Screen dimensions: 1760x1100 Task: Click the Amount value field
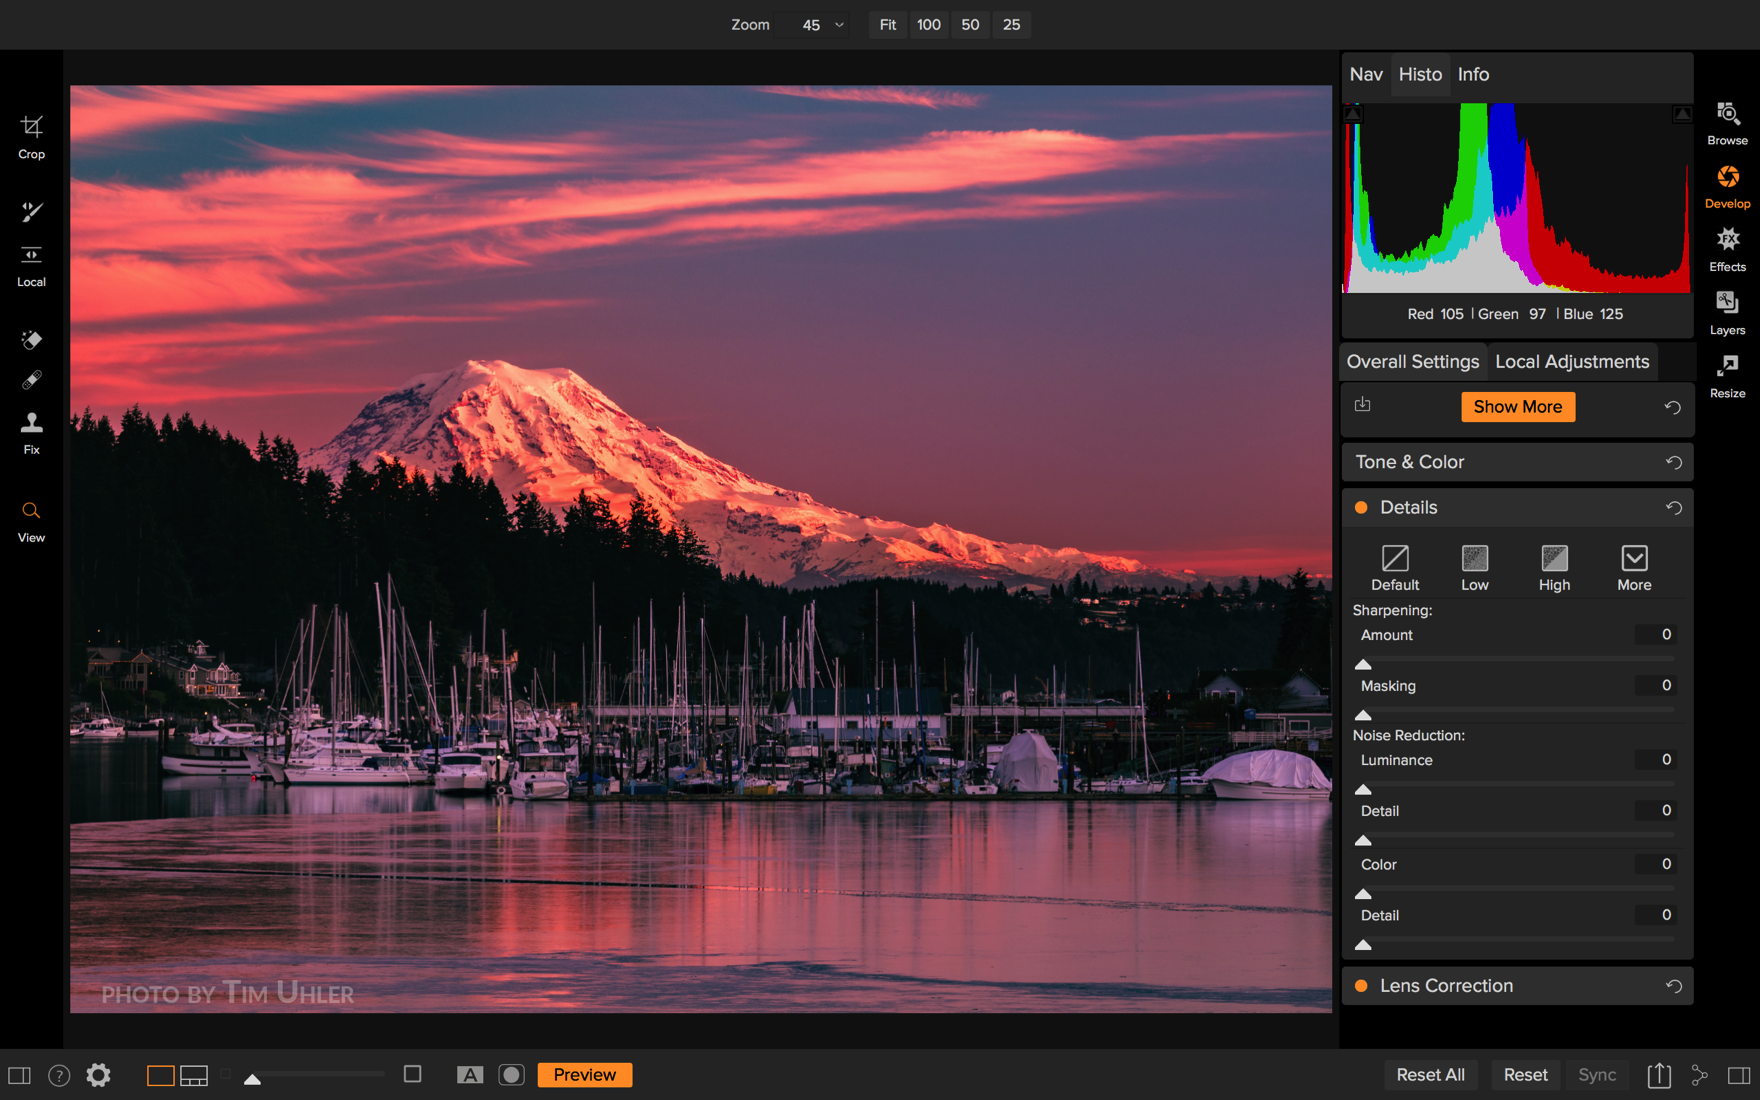[1655, 635]
